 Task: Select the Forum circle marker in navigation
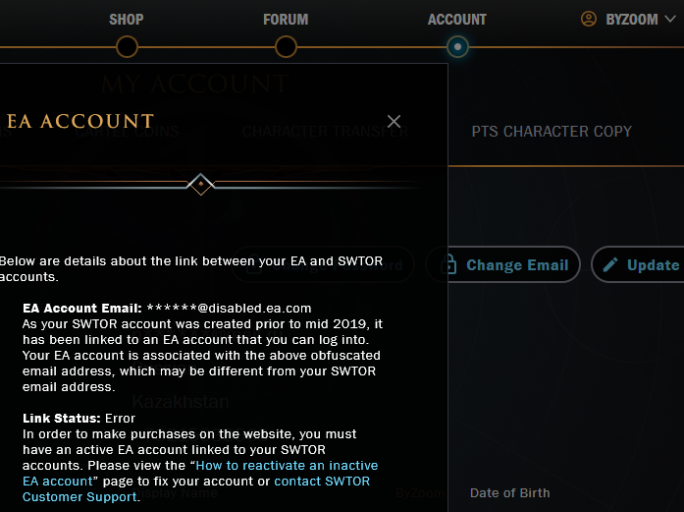286,46
